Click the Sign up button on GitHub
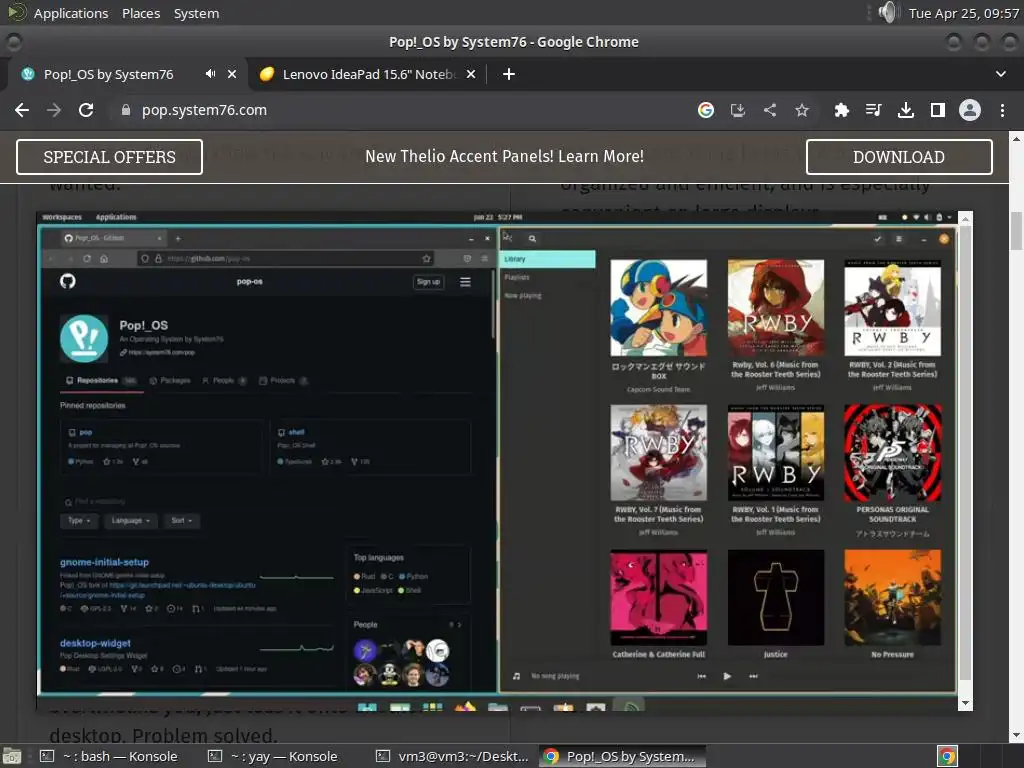1024x768 pixels. [428, 281]
